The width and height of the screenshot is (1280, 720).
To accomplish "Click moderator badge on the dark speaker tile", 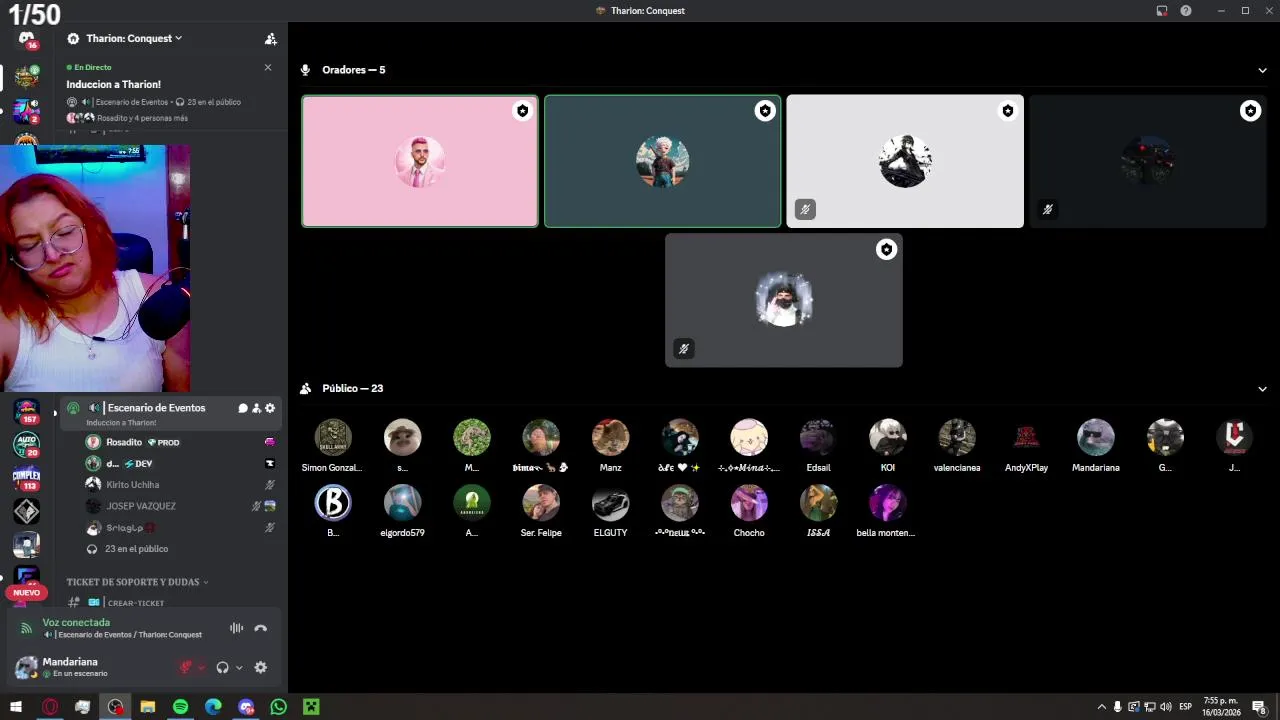I will 1250,111.
